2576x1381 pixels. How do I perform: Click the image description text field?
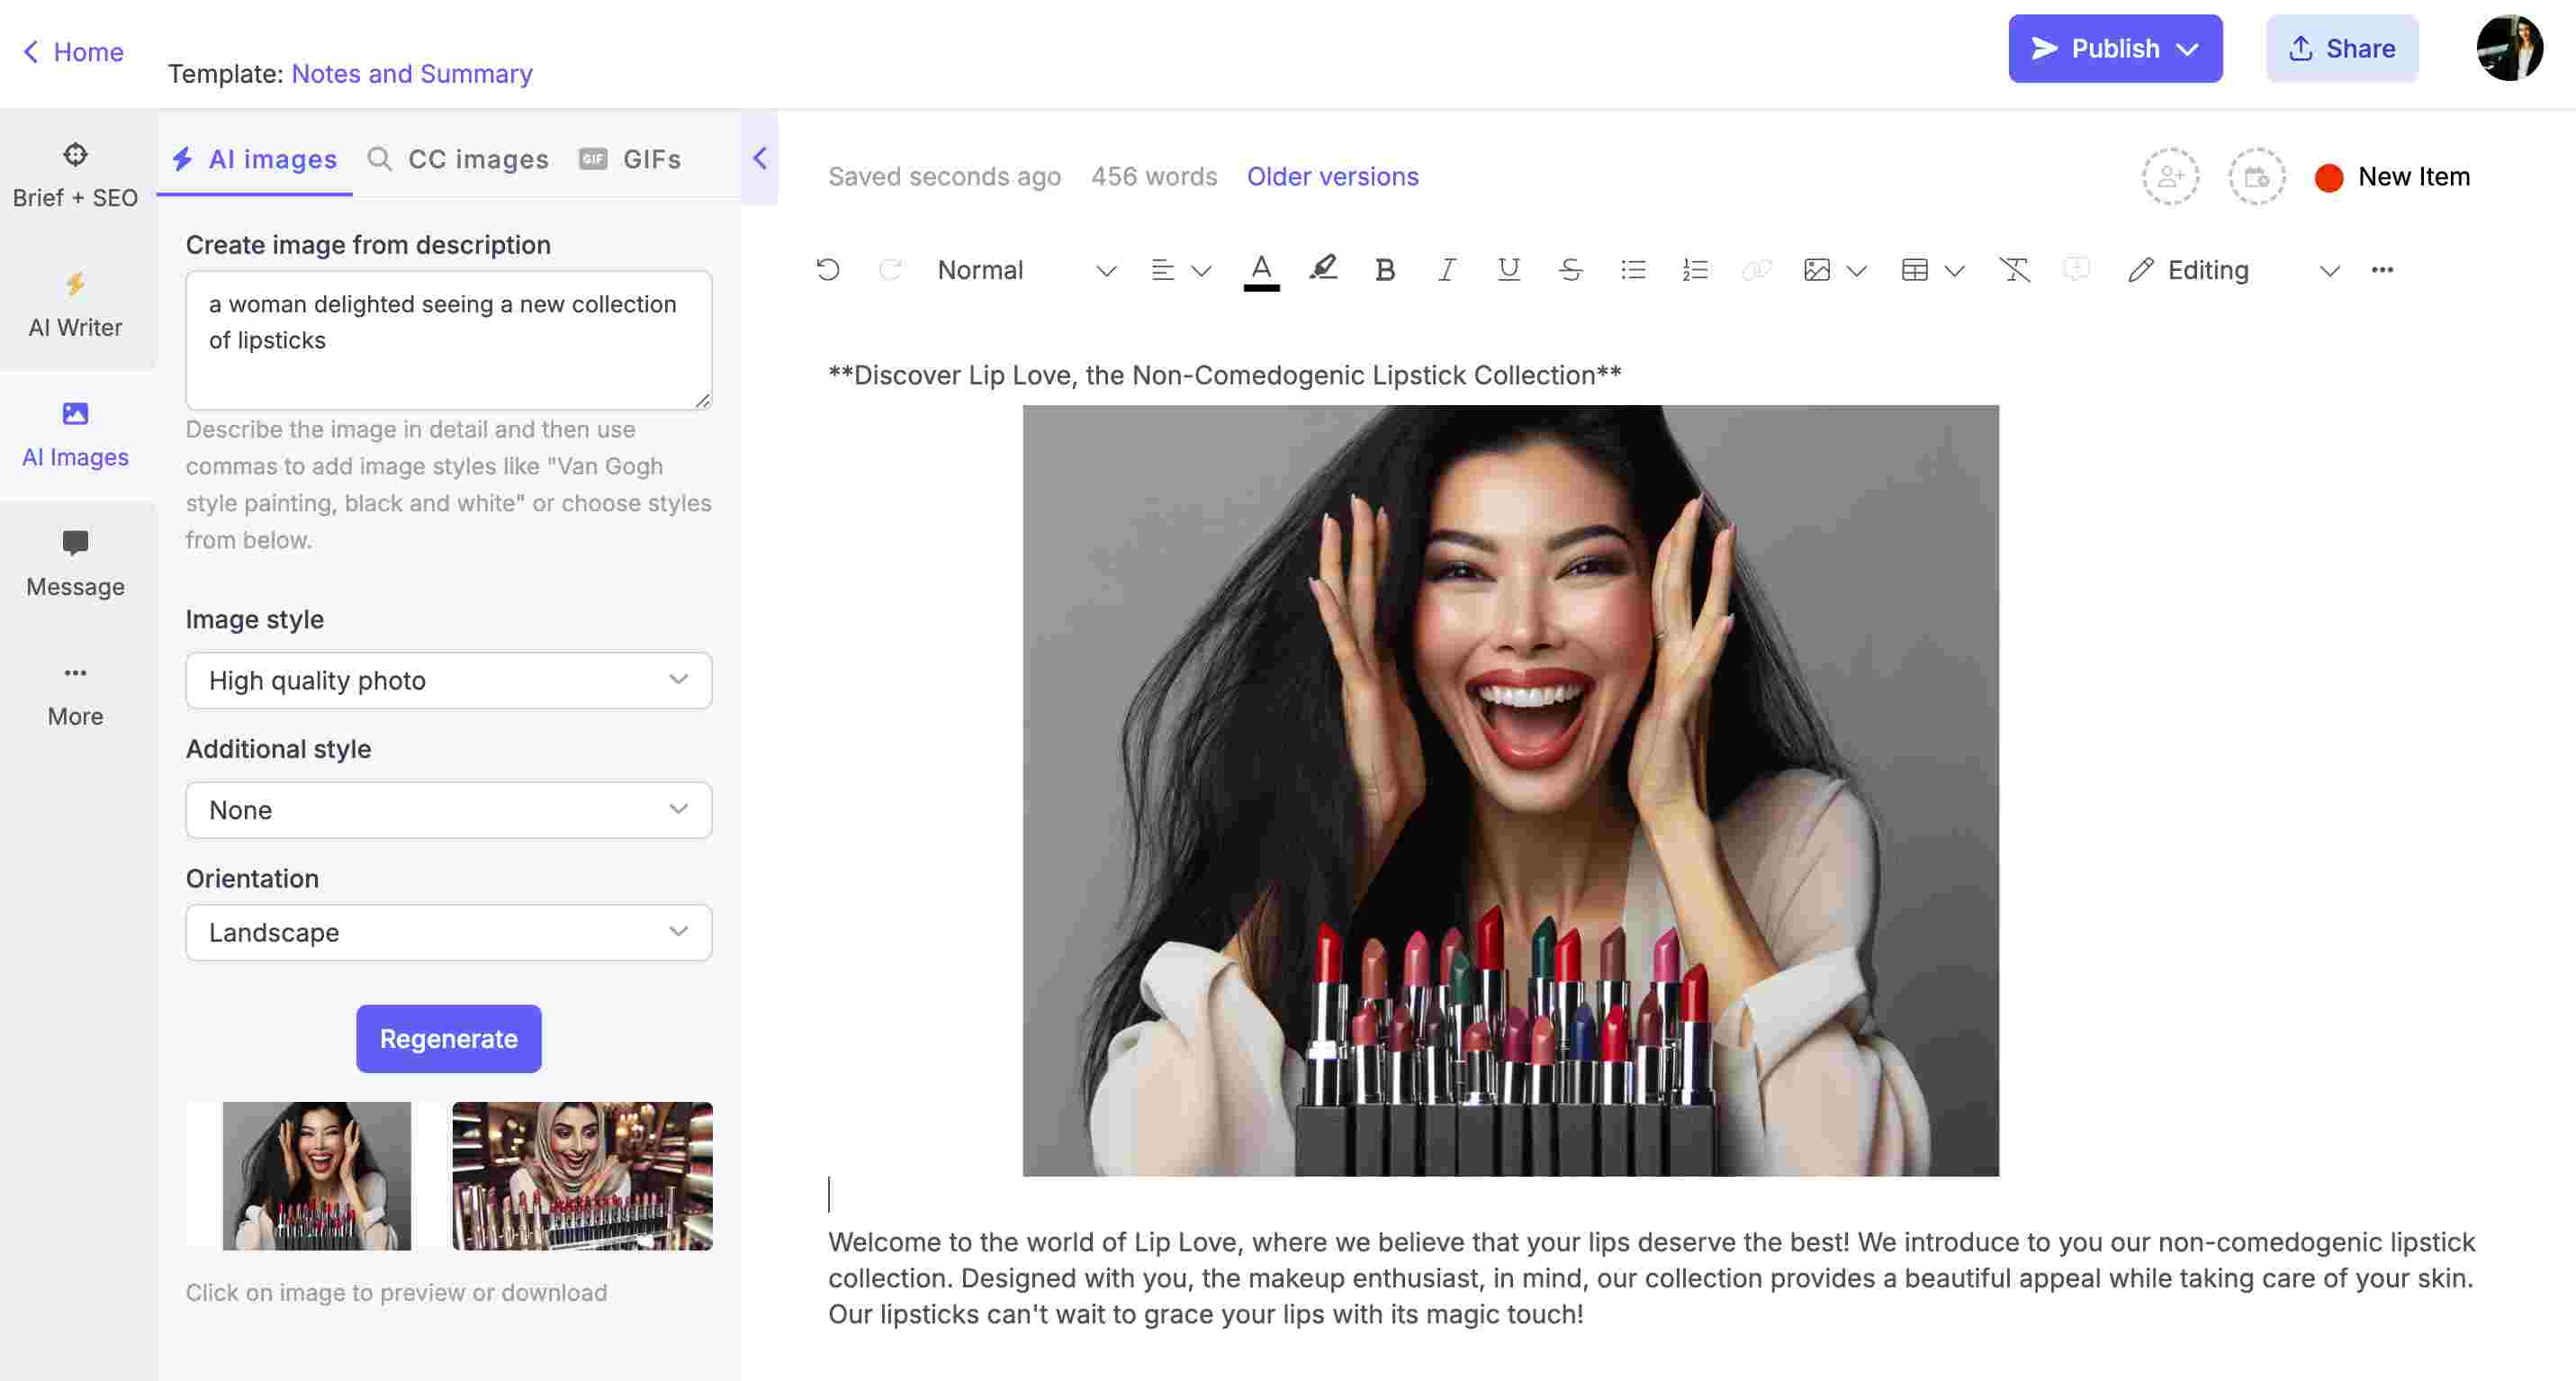click(x=449, y=340)
